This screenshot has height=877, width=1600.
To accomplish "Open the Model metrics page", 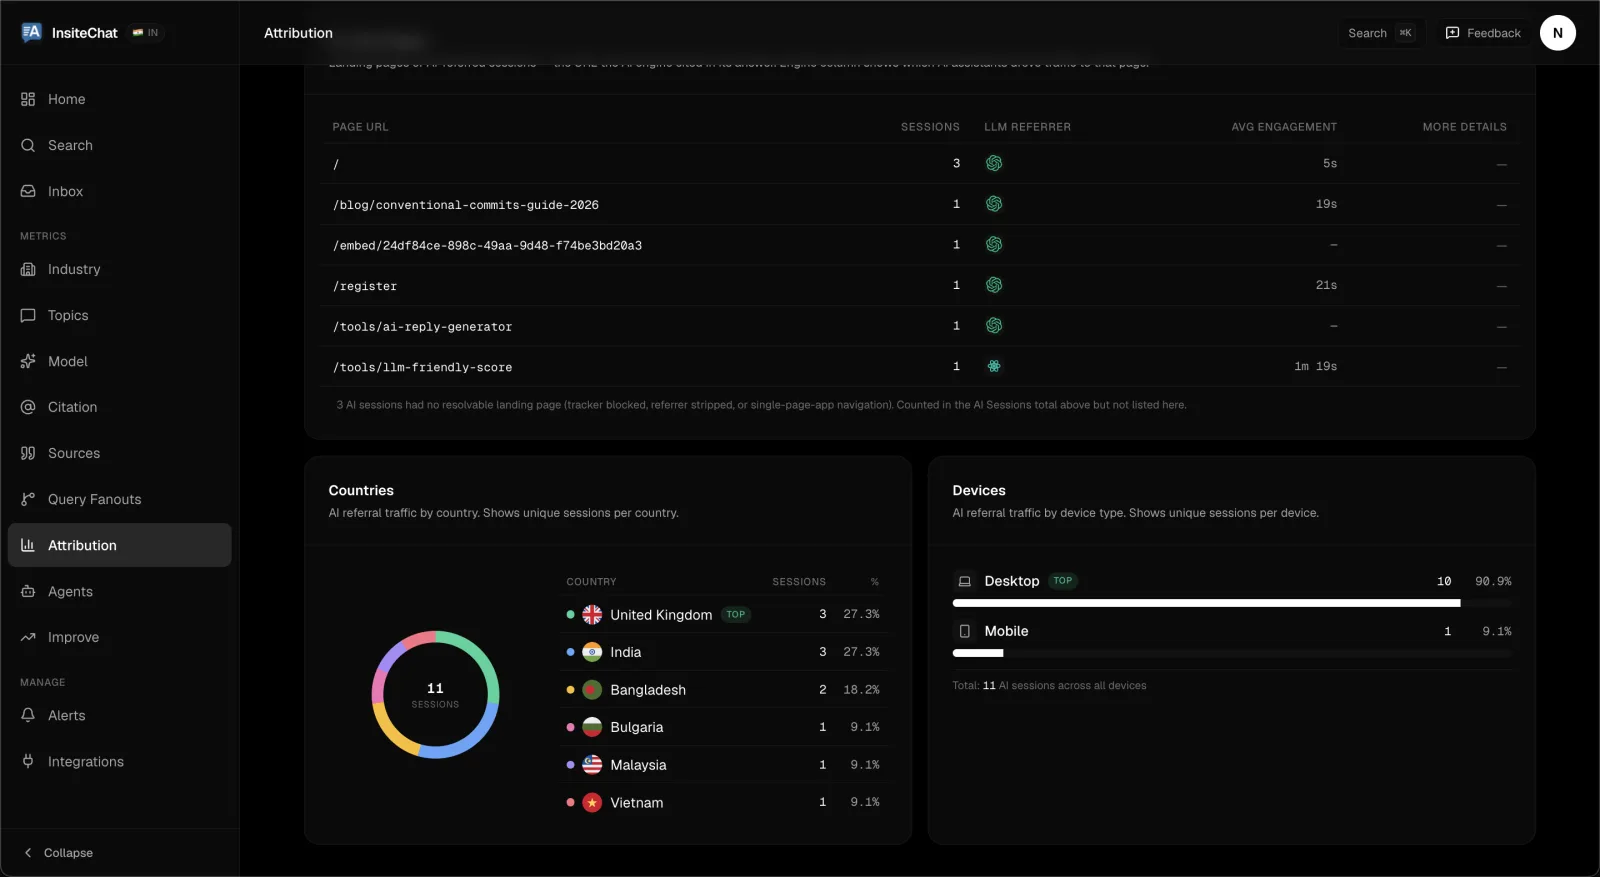I will [x=119, y=361].
